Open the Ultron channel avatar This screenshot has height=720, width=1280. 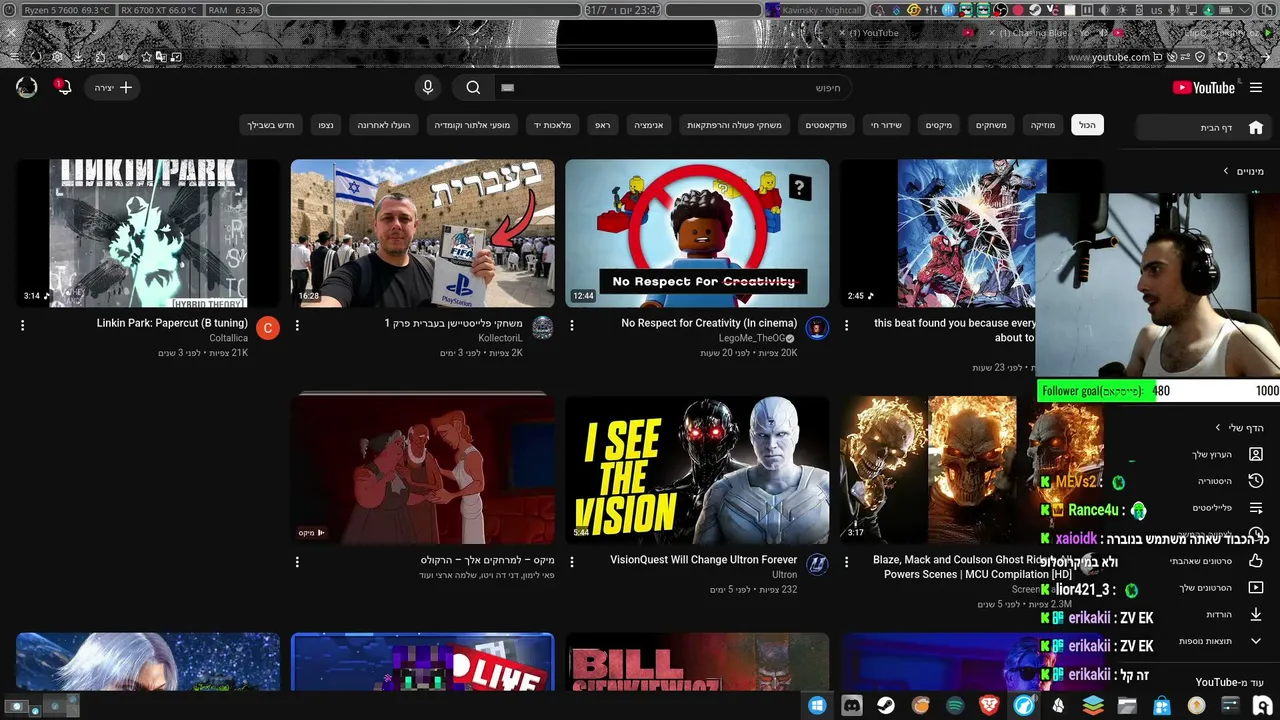[x=817, y=565]
